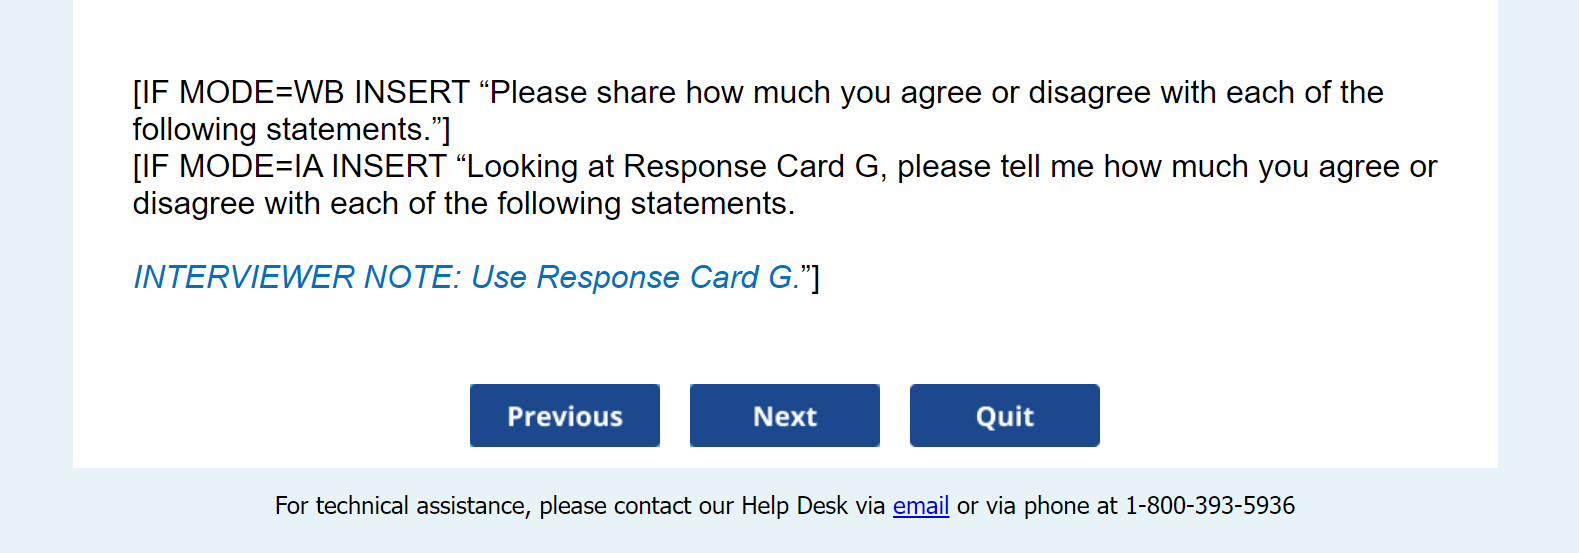Click the words "following statements."]" on line two
The width and height of the screenshot is (1579, 553).
click(291, 130)
